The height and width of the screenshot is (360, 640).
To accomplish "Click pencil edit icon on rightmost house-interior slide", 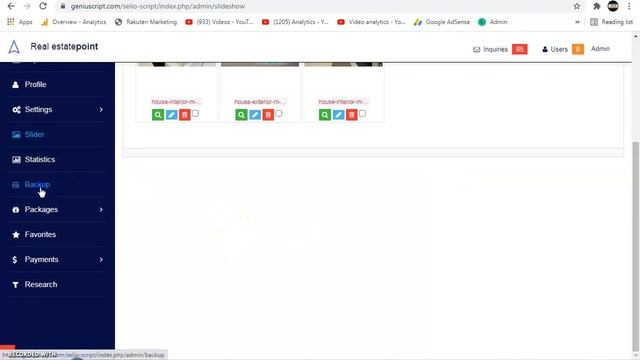I will (x=338, y=115).
